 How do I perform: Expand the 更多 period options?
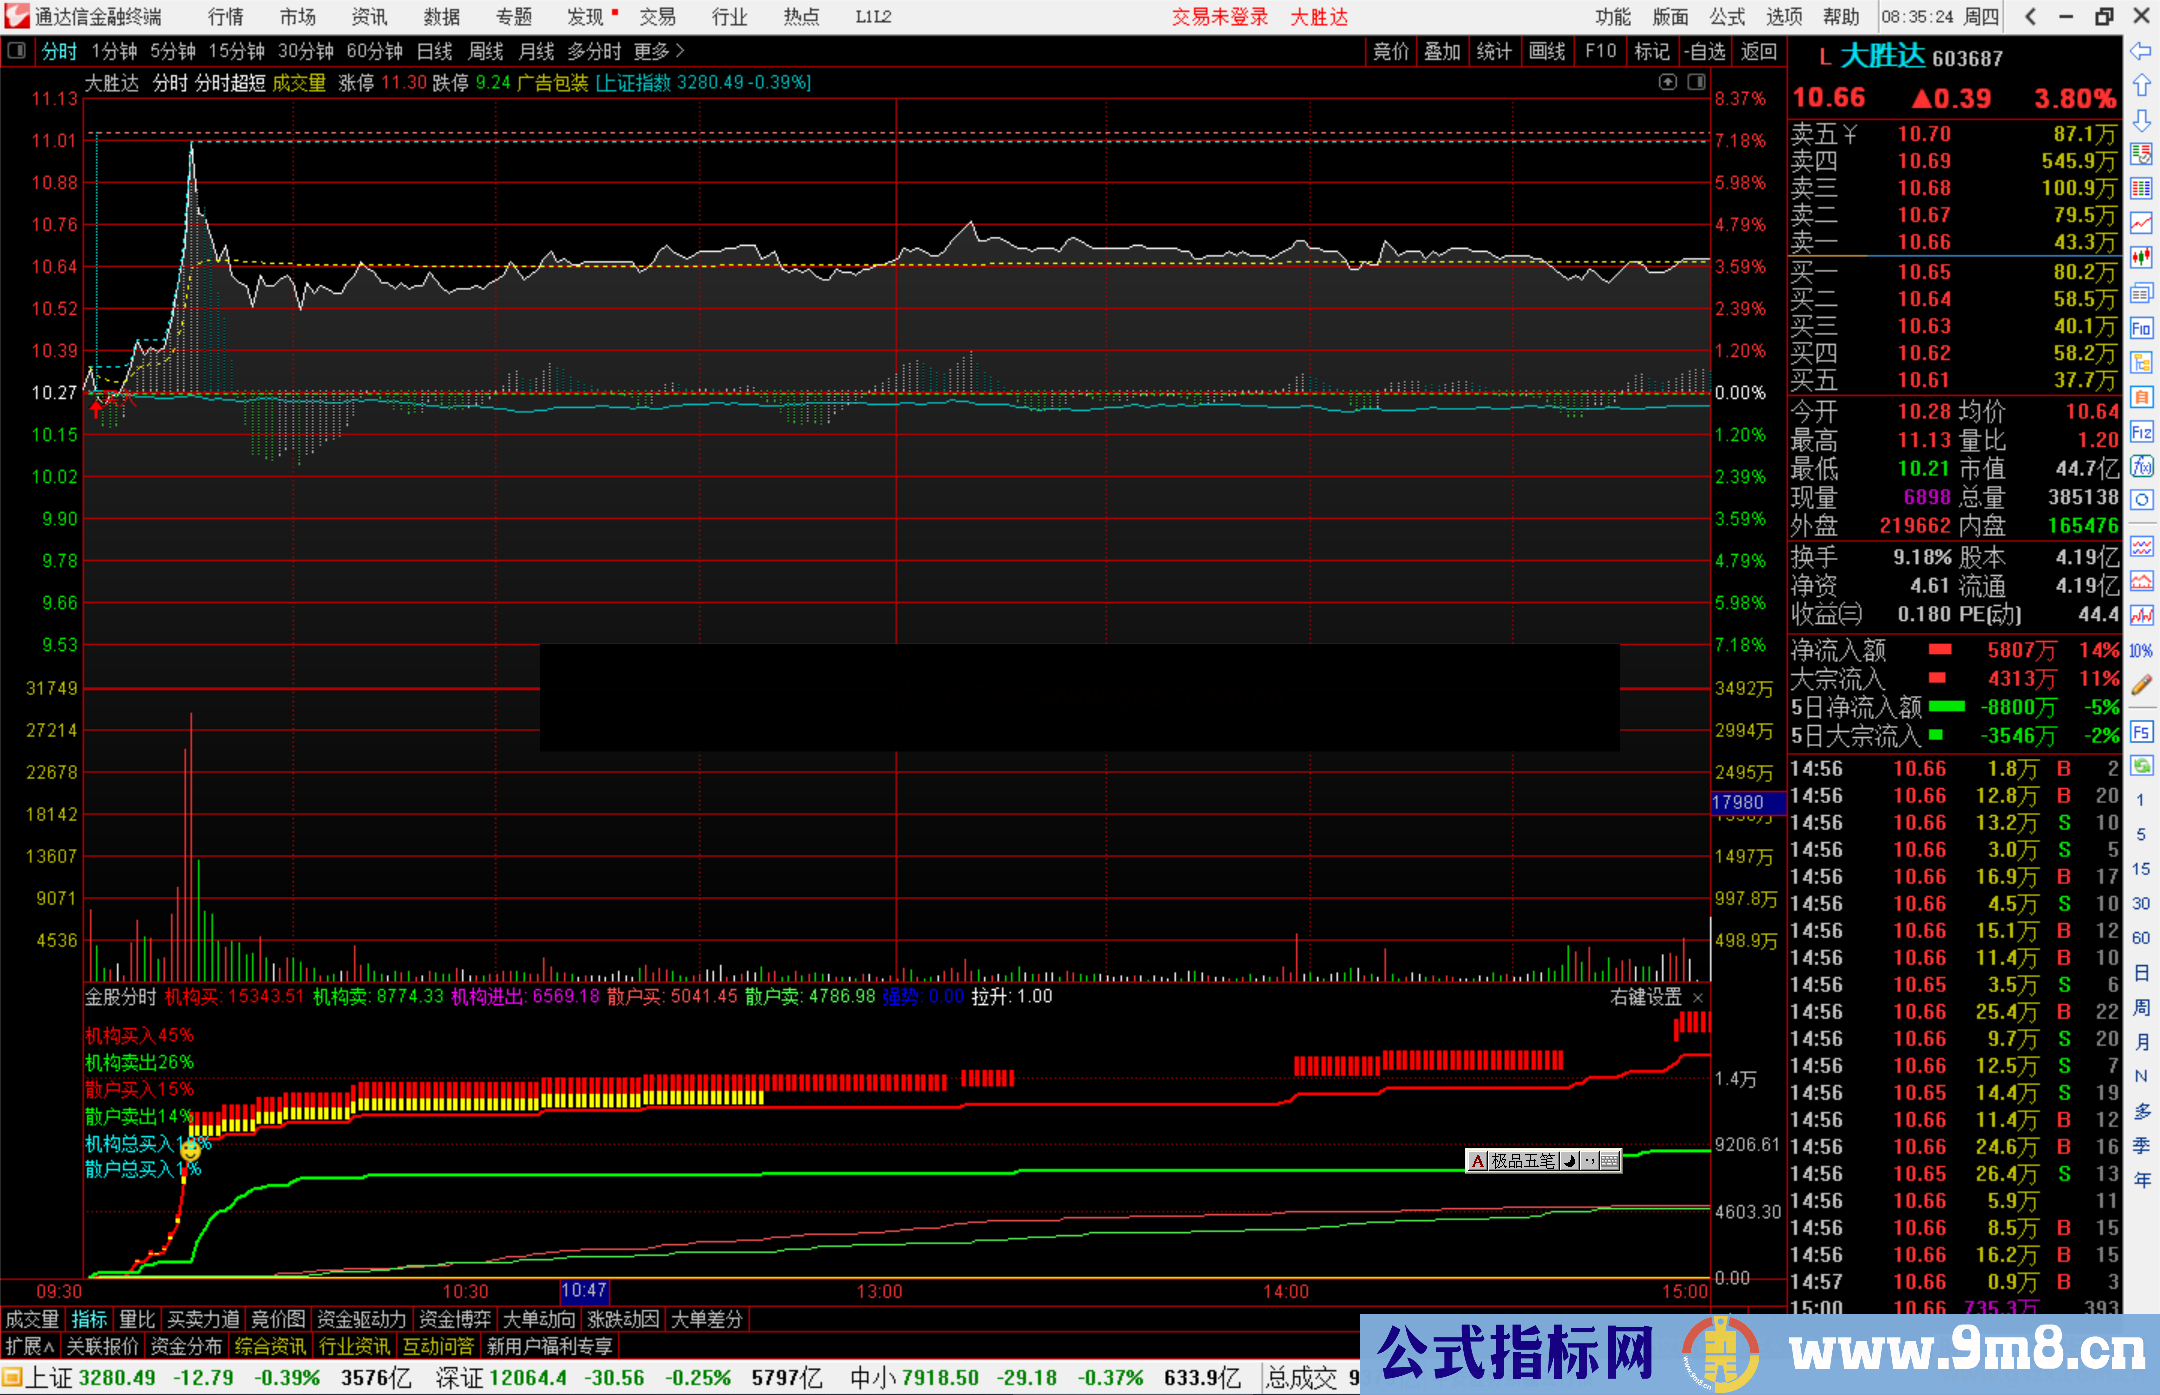pyautogui.click(x=659, y=51)
